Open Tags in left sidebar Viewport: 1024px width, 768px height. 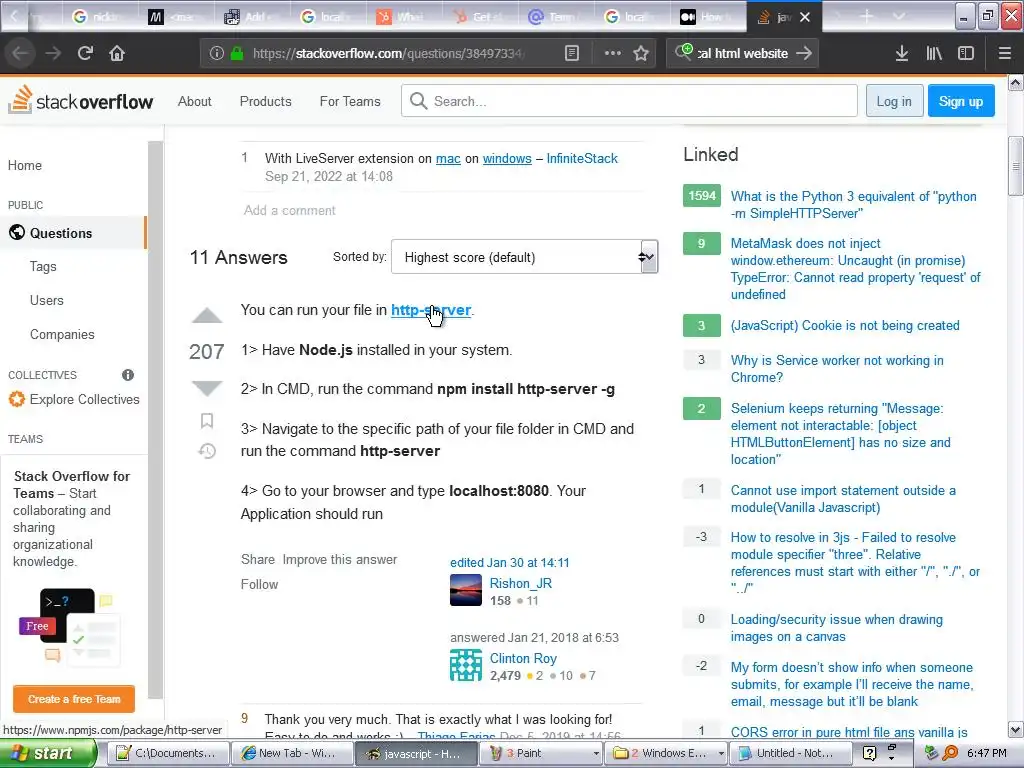43,266
